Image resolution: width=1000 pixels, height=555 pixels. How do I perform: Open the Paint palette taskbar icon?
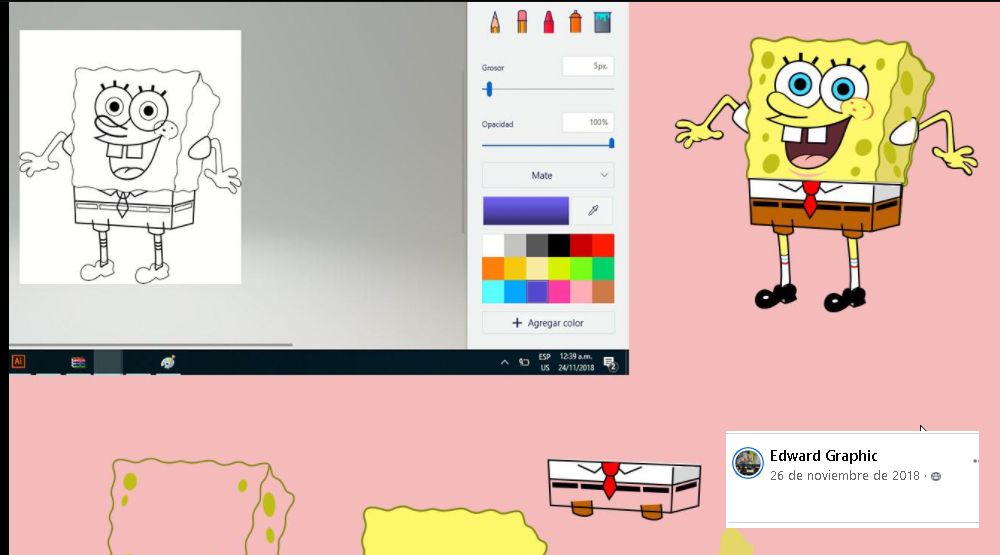point(168,362)
